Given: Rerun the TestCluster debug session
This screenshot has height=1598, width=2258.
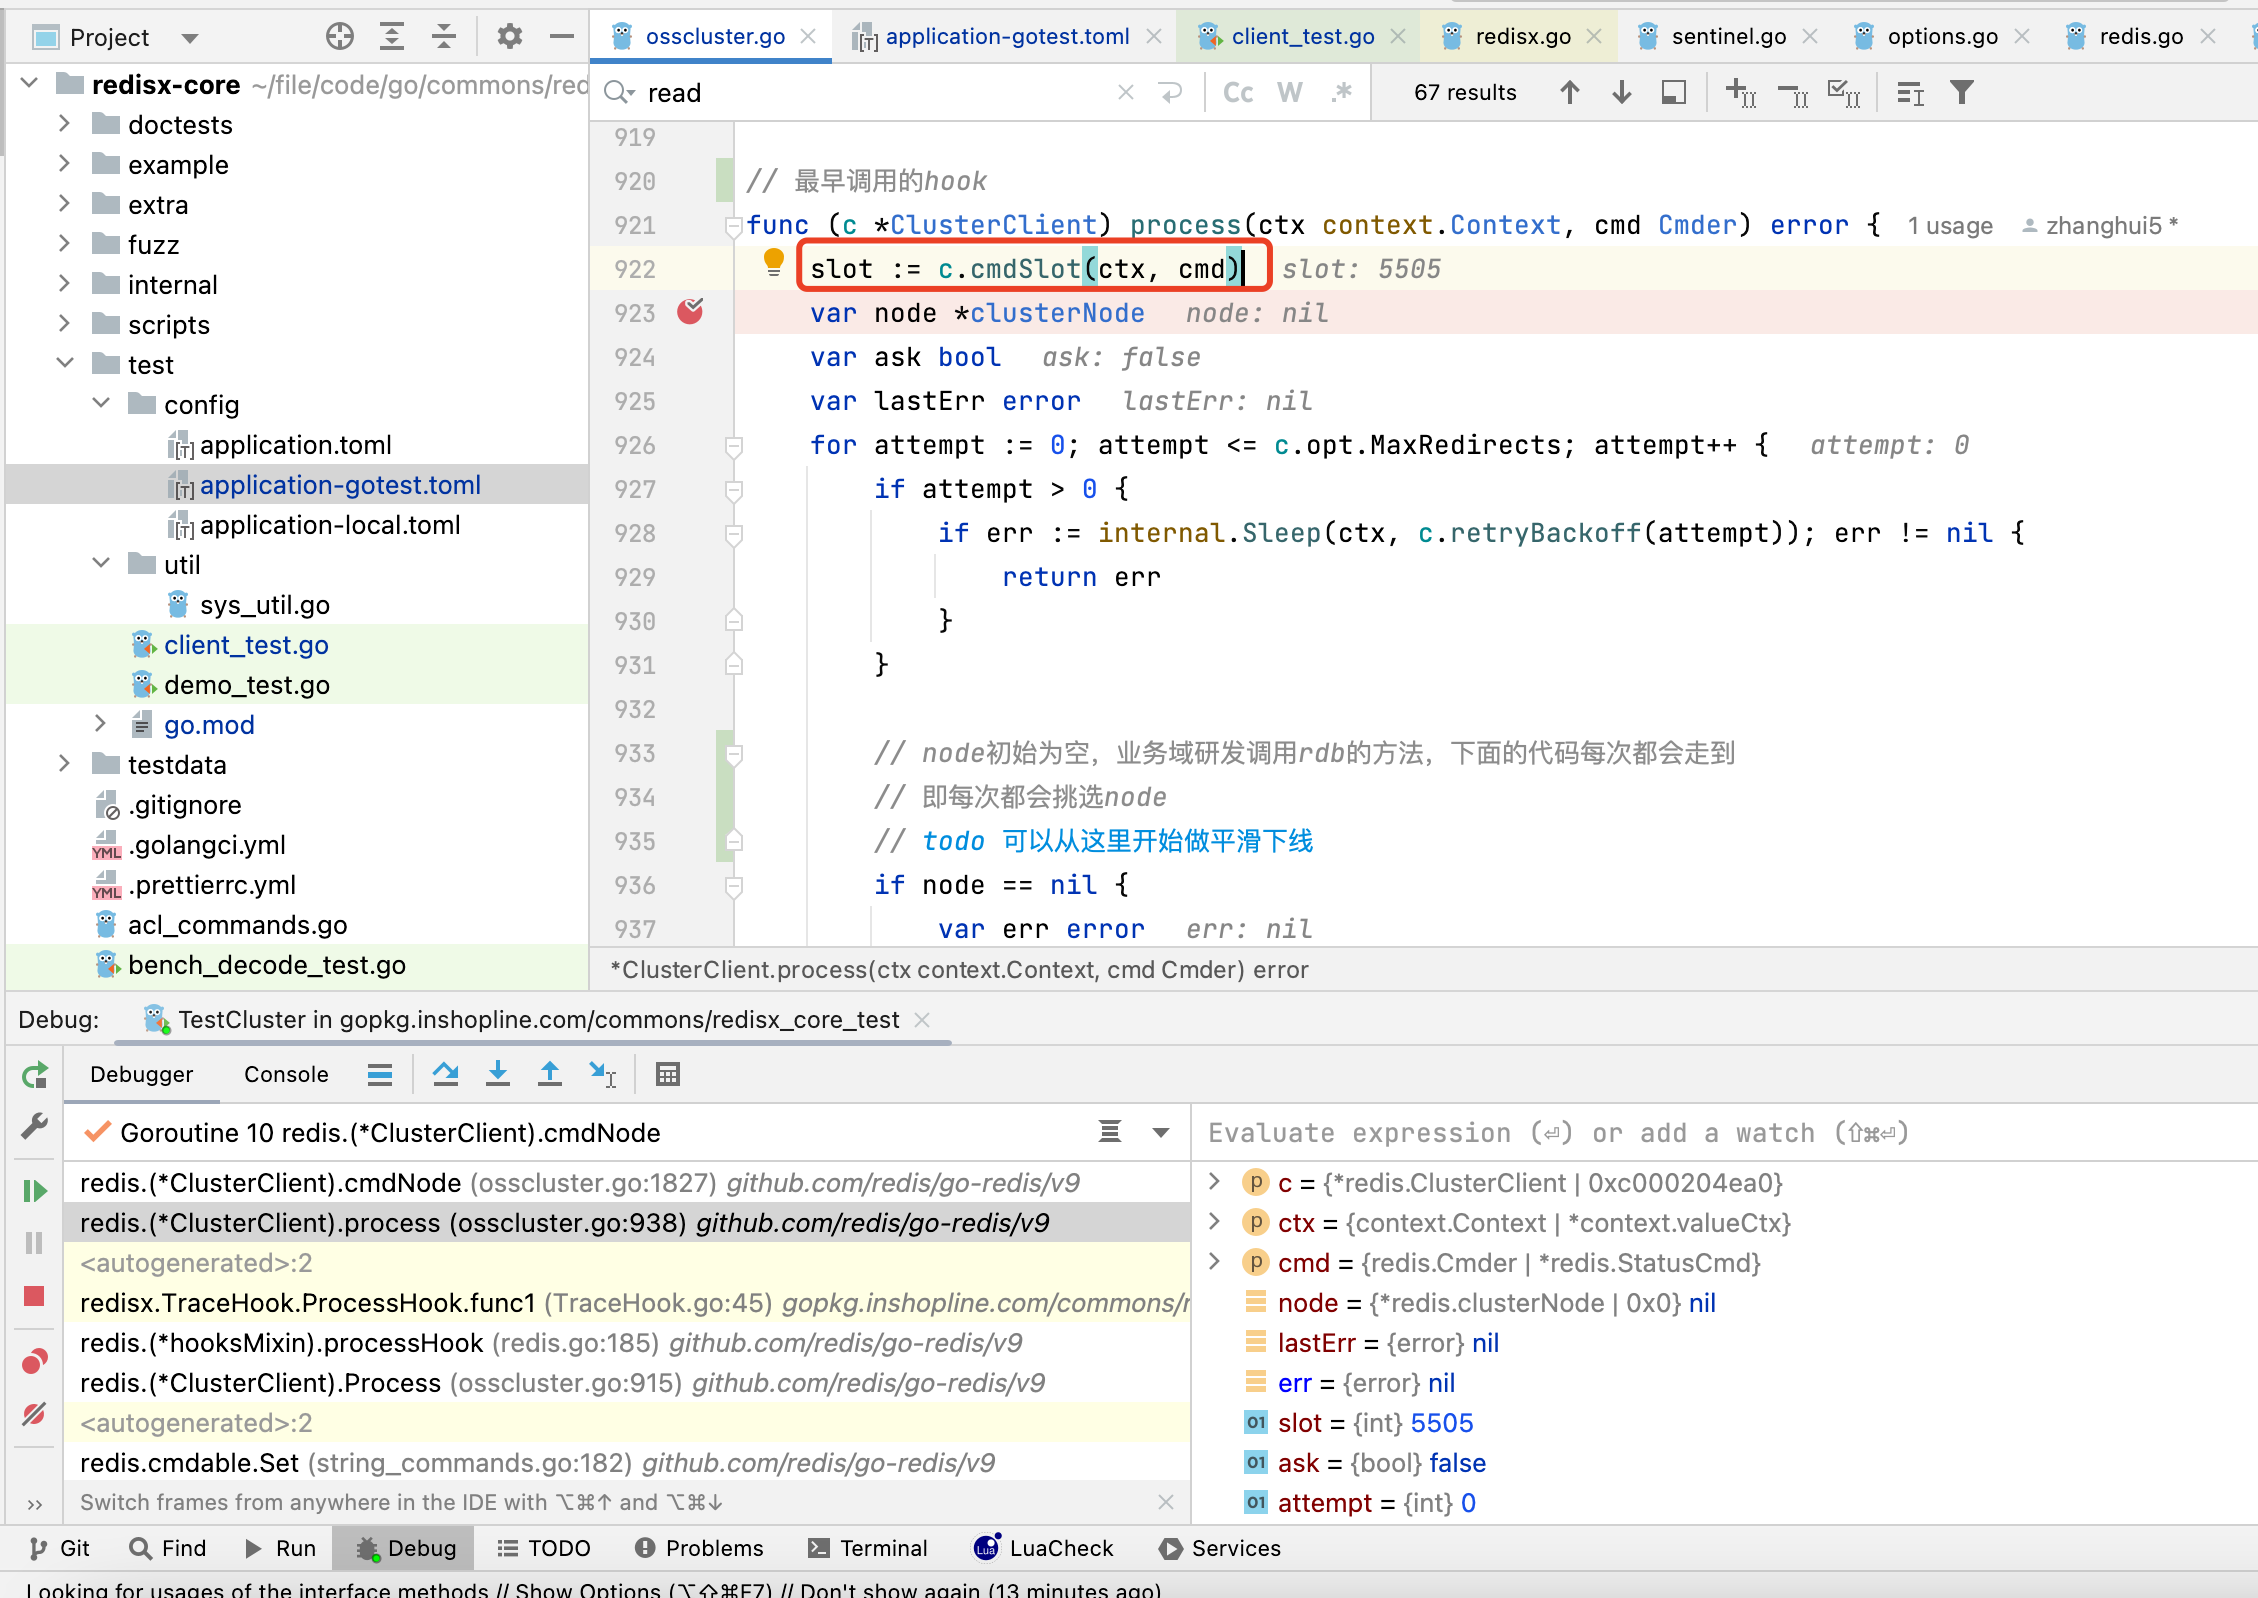Looking at the screenshot, I should coord(35,1076).
